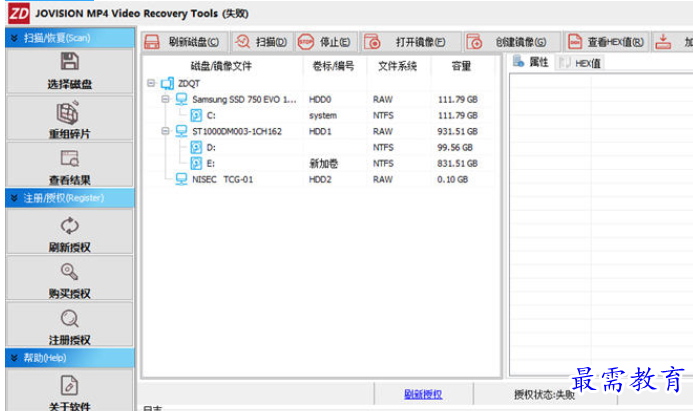Select the E: 新加卷 partition

pyautogui.click(x=321, y=164)
